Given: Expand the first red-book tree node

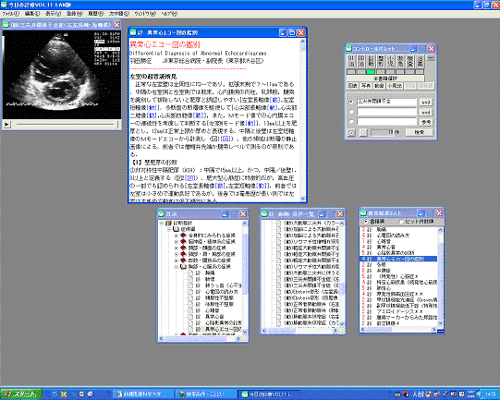Looking at the screenshot, I should (x=176, y=235).
